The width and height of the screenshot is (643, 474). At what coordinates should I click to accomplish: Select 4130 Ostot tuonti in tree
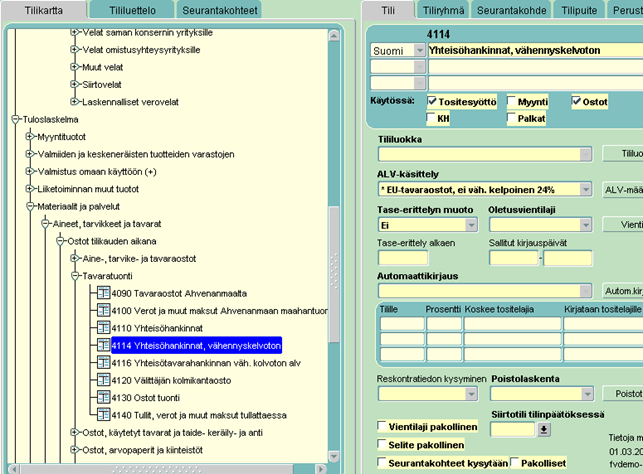tap(146, 398)
